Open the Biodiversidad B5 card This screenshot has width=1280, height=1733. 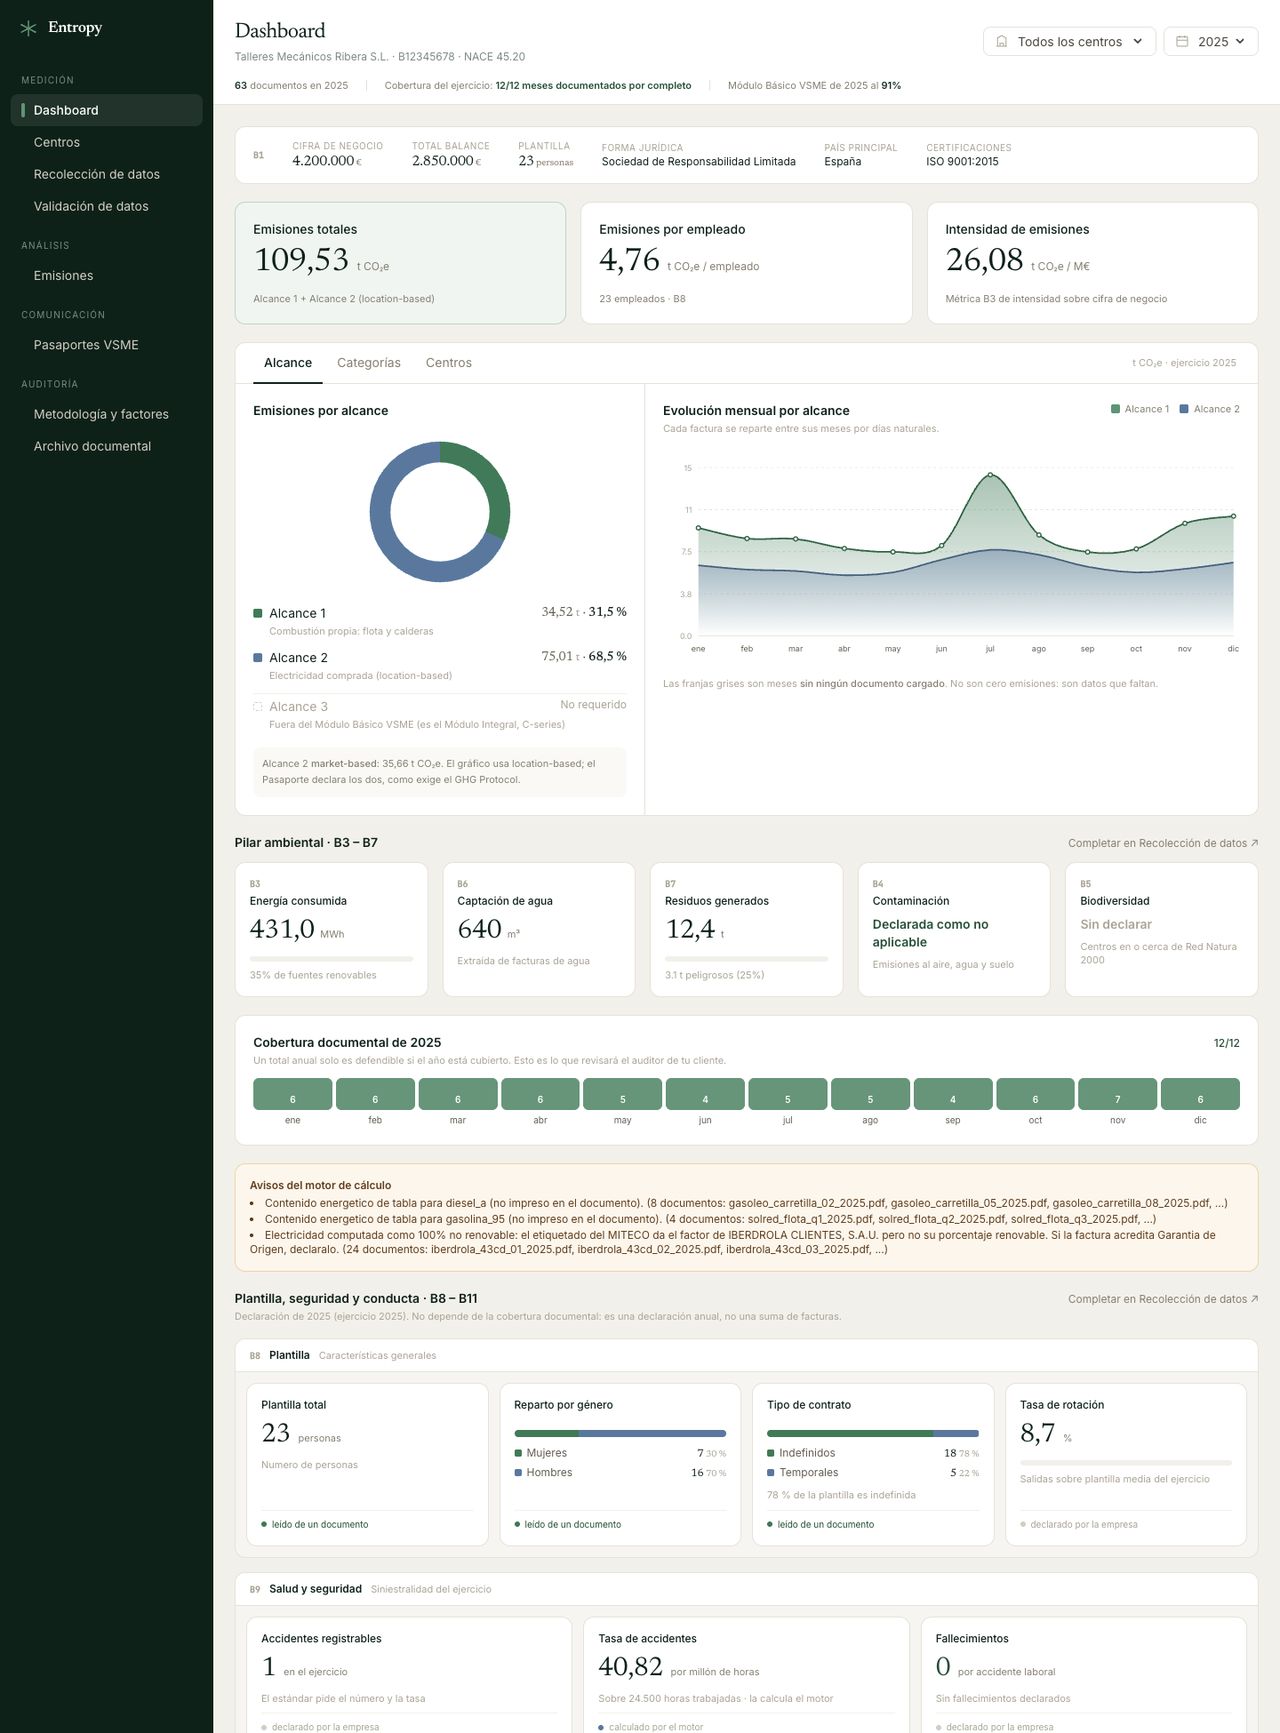point(1162,929)
